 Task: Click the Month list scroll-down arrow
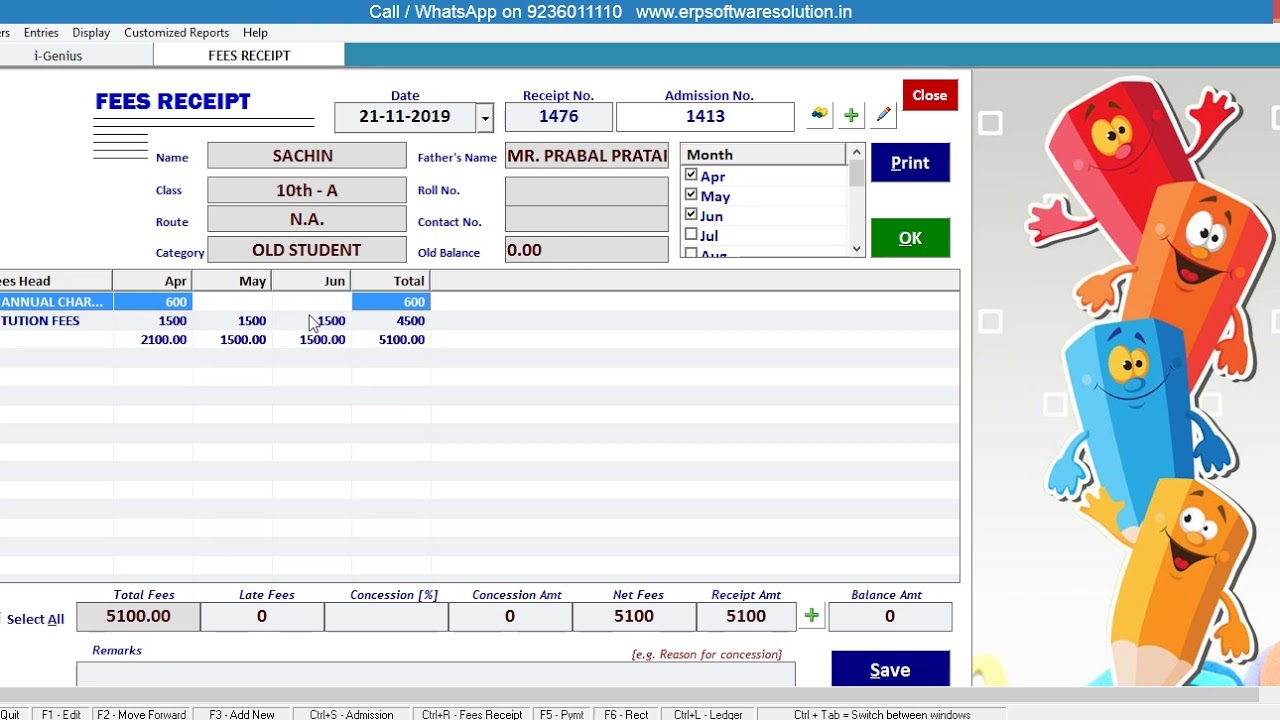tap(856, 249)
